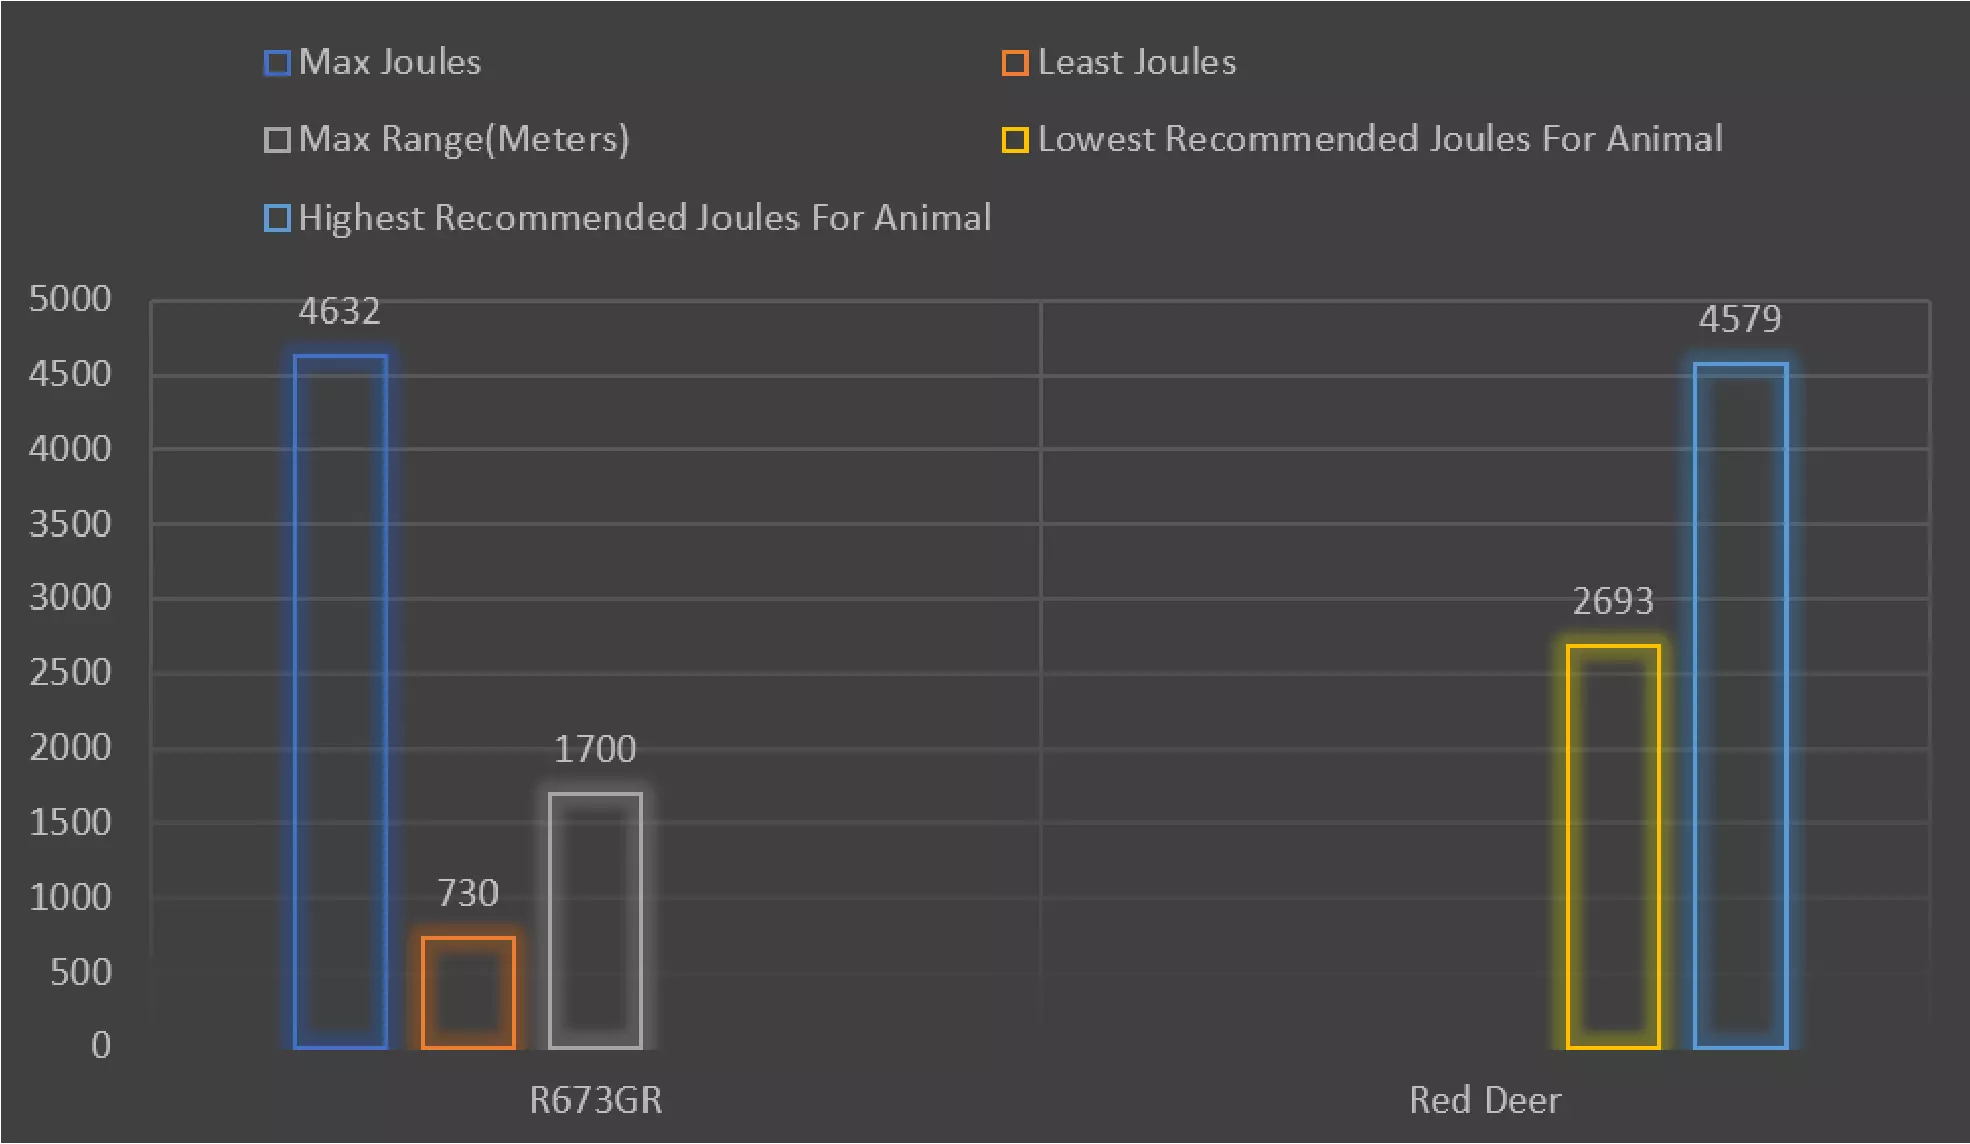
Task: Select the Least Joules legend label
Action: pyautogui.click(x=1137, y=62)
